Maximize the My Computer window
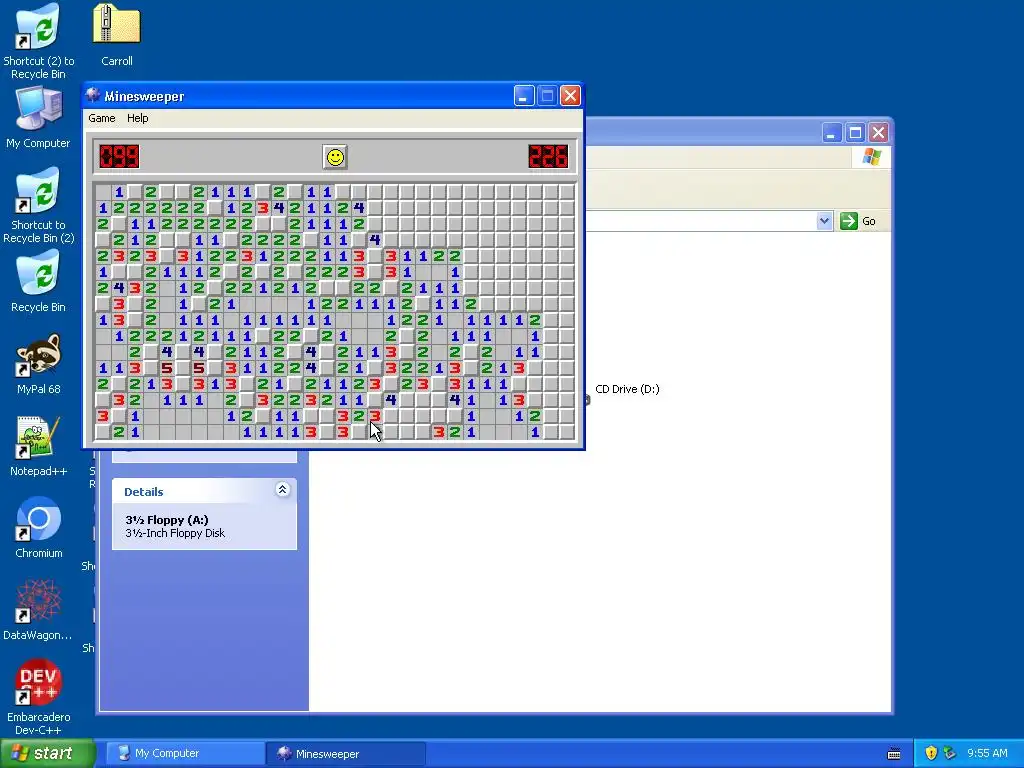The height and width of the screenshot is (768, 1024). tap(855, 133)
